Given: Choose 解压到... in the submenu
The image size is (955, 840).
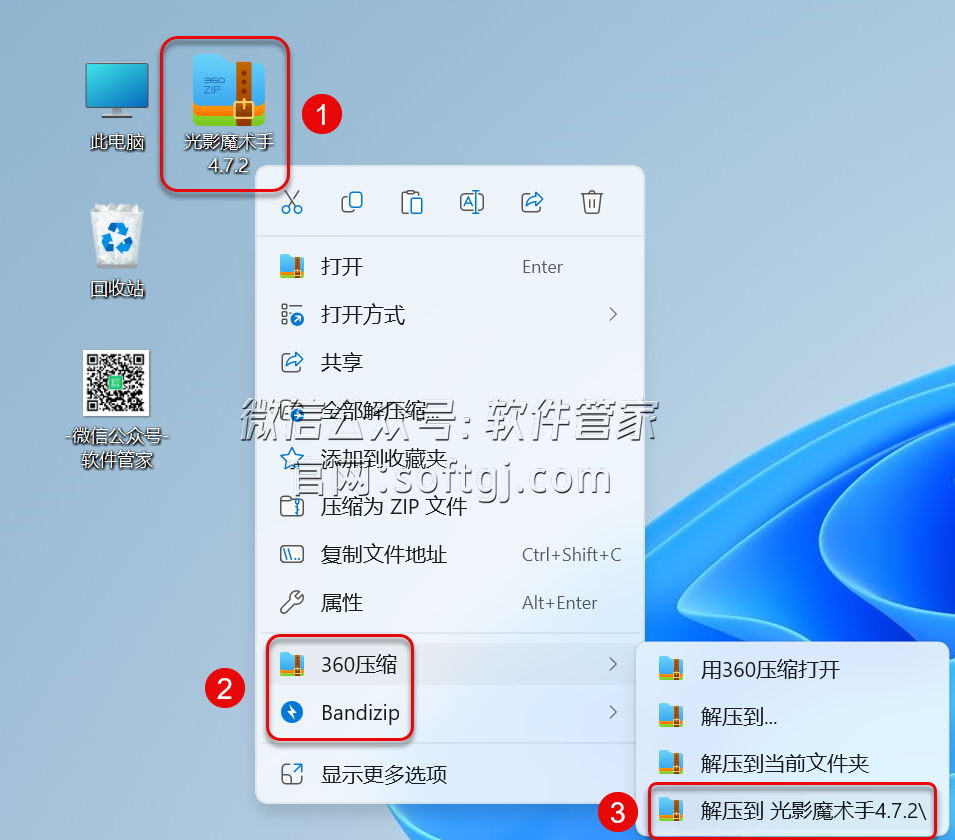Looking at the screenshot, I should [792, 716].
